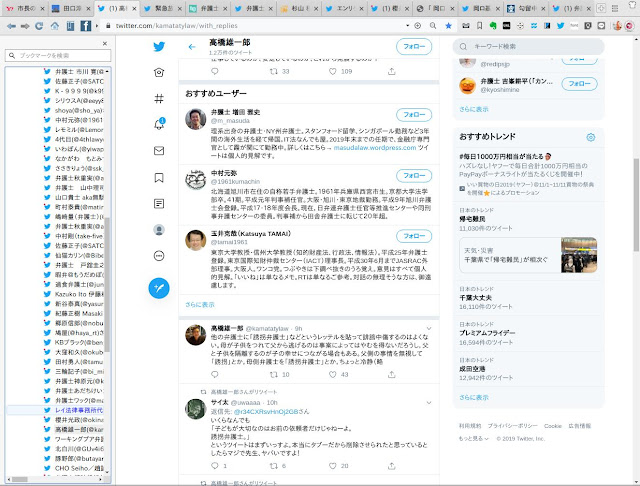
Task: Open the Twitter home timeline icon
Action: pyautogui.click(x=159, y=72)
